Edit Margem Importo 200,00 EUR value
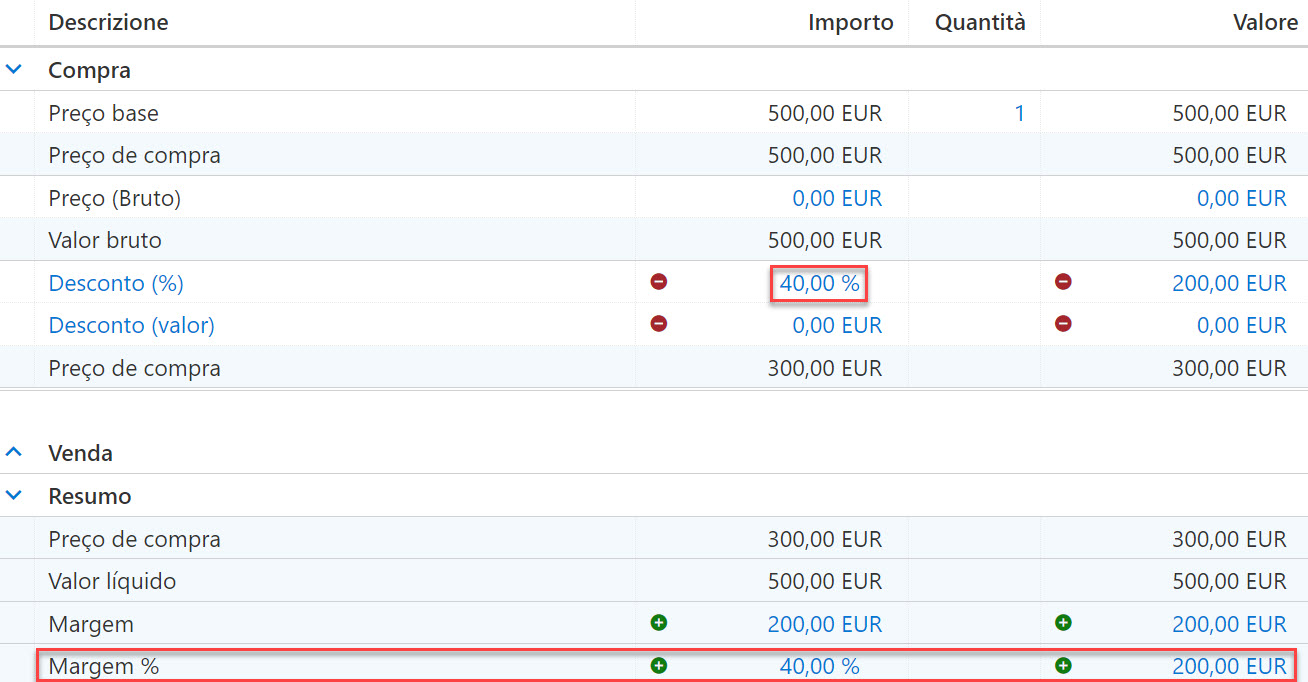 click(825, 624)
